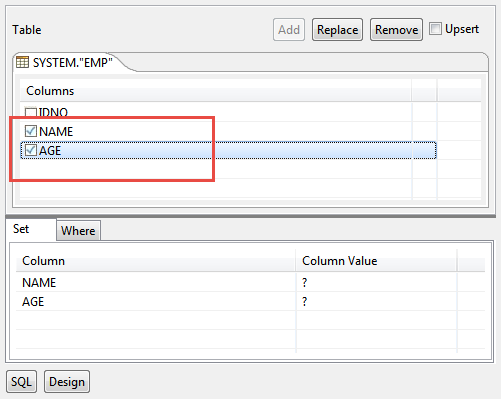Viewport: 501px width, 399px height.
Task: Select the SYSTEM."EMP" table tab
Action: coord(67,63)
